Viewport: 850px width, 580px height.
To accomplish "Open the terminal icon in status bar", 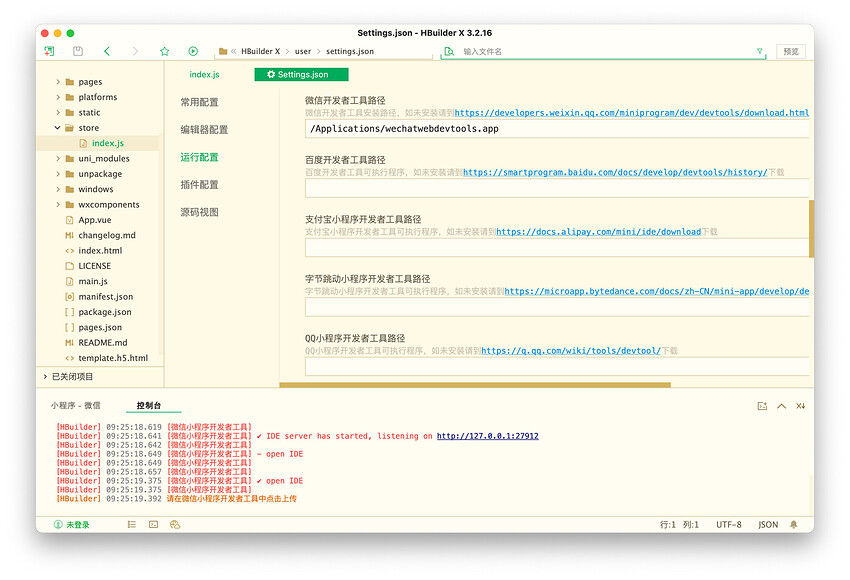I will (x=153, y=524).
